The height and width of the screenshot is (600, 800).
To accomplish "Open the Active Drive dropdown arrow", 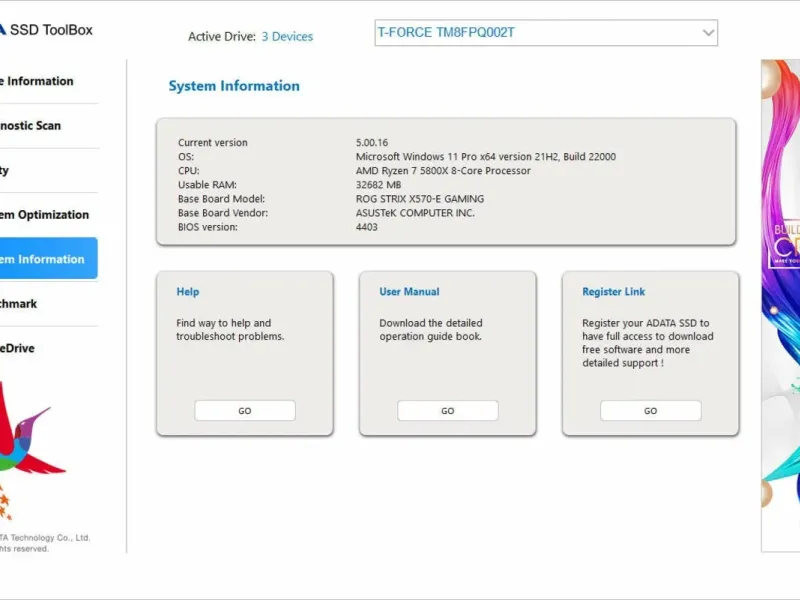I will [708, 33].
